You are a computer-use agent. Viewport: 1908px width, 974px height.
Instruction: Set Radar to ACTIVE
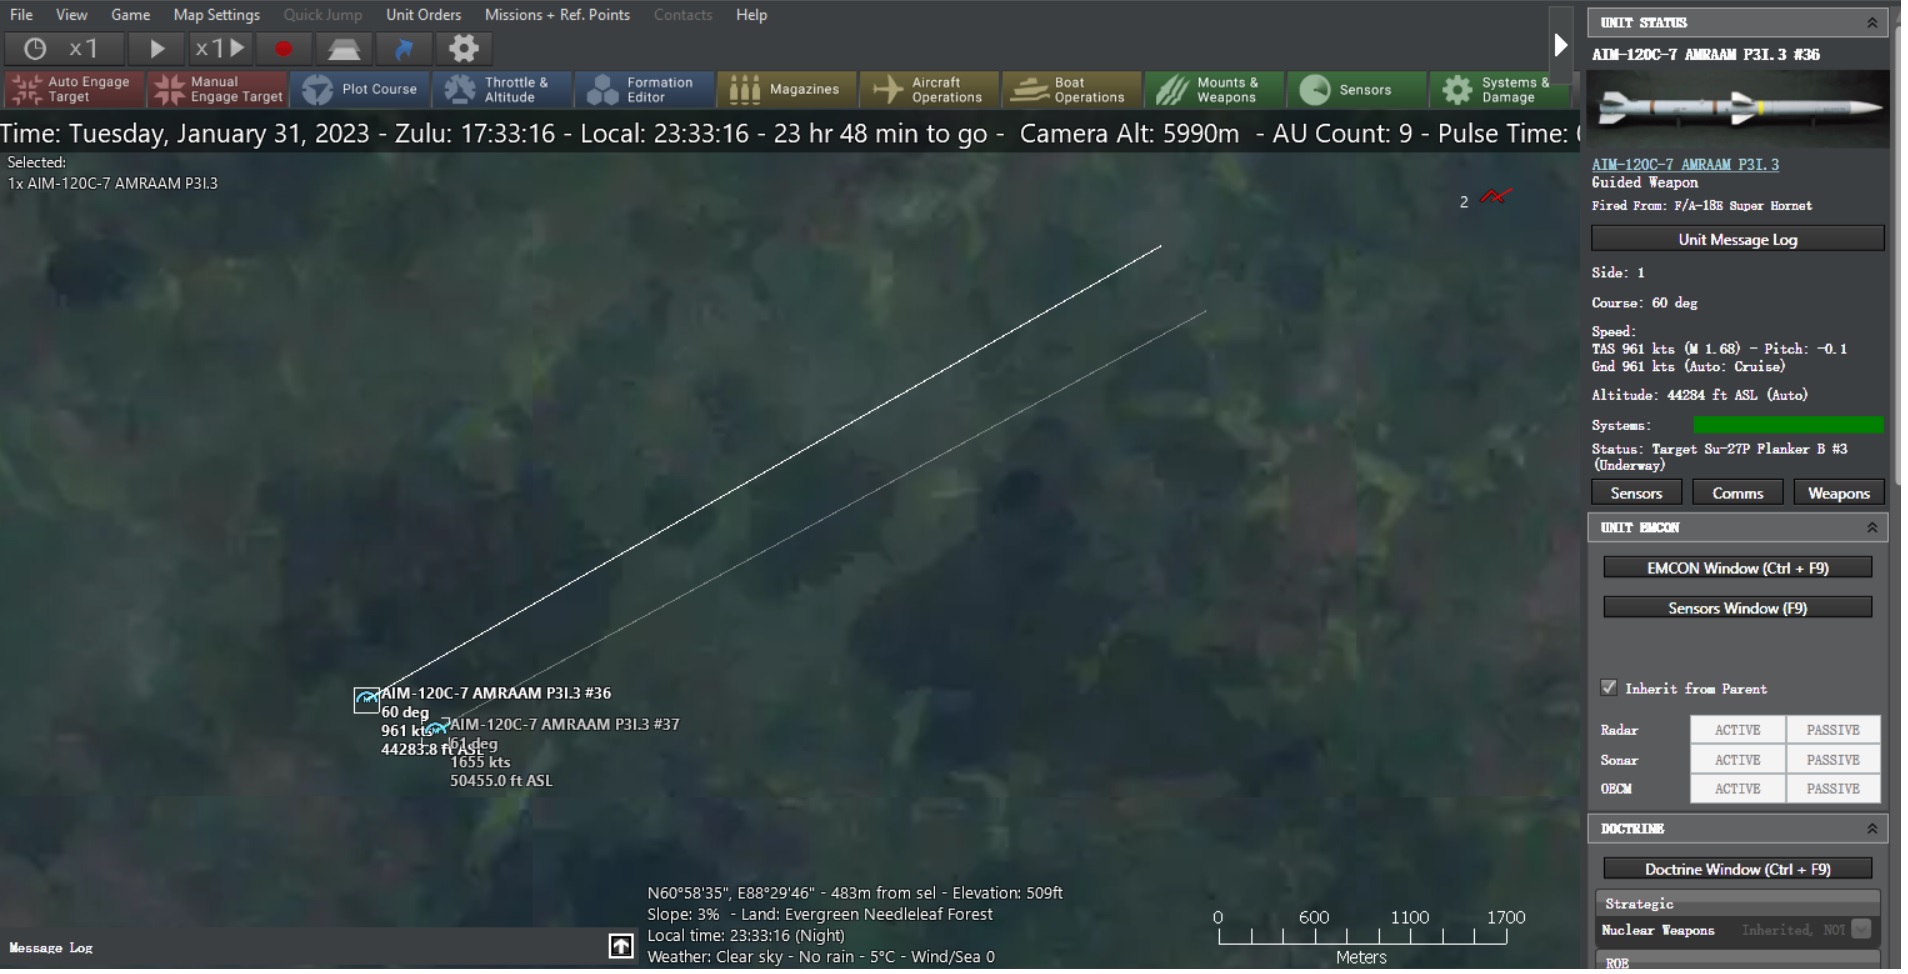[x=1735, y=730]
